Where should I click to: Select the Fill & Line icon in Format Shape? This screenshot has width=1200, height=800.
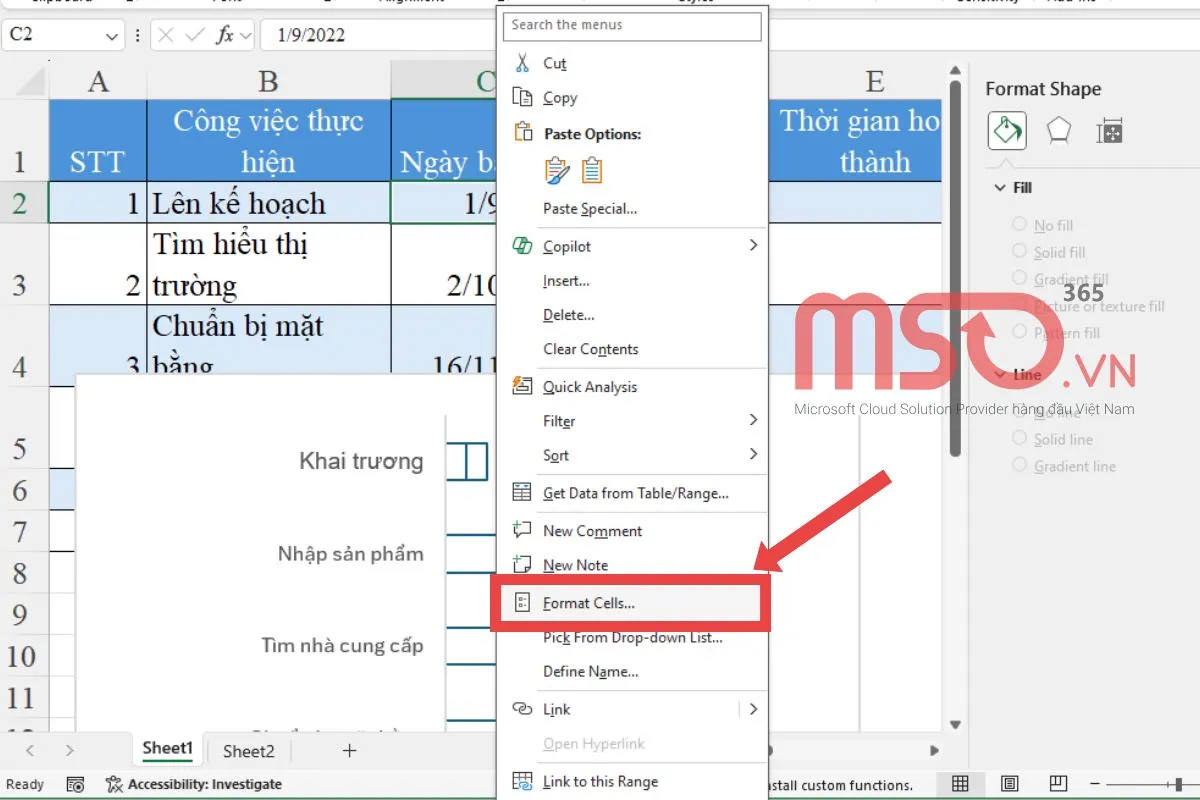(1006, 130)
